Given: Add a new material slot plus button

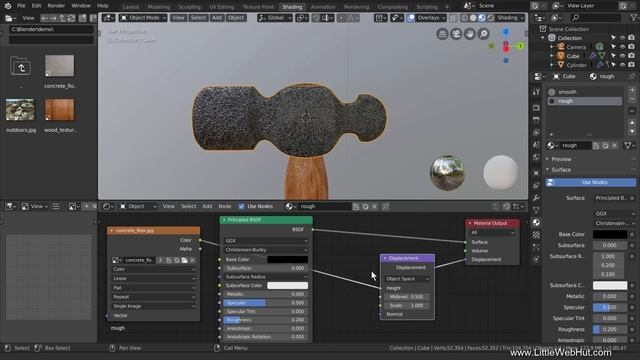Looking at the screenshot, I should tap(632, 91).
